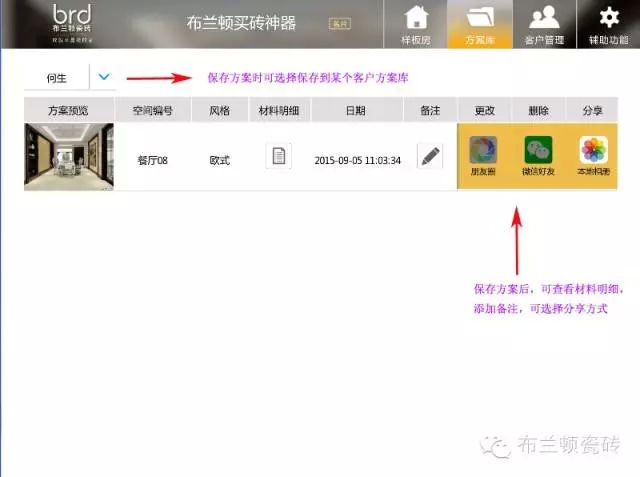Click the 方案预览 column header
Image resolution: width=640 pixels, height=477 pixels.
pyautogui.click(x=68, y=110)
